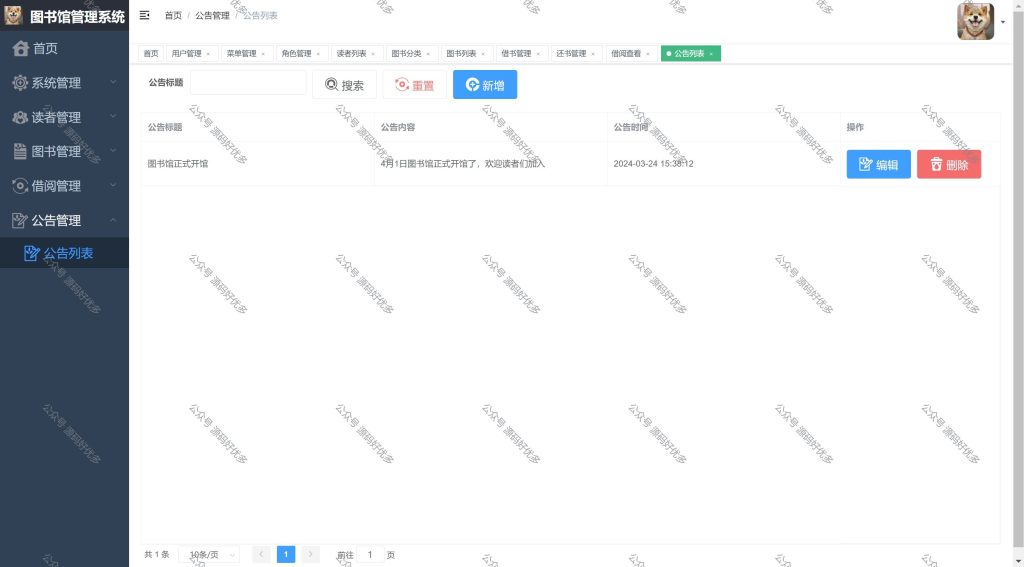
Task: Click the blue 新增 button
Action: [485, 85]
